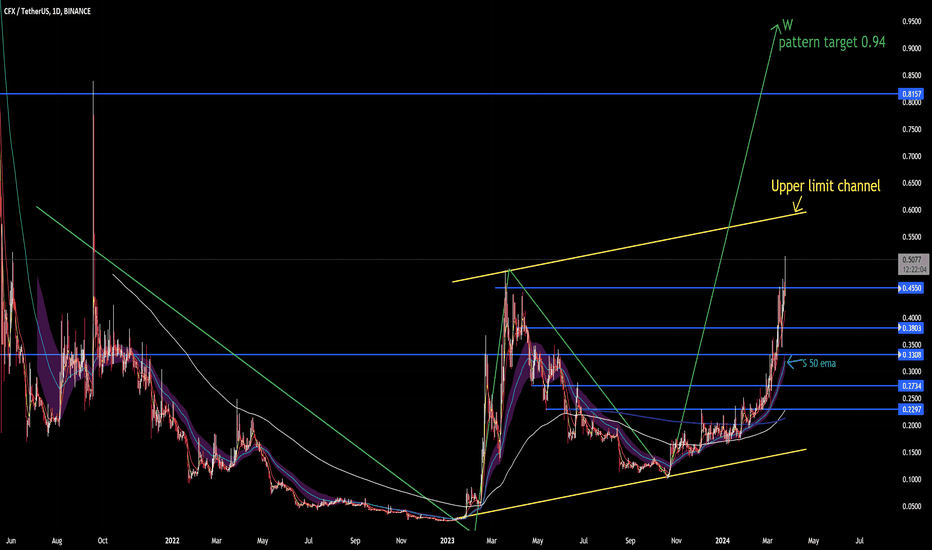Viewport: 932px width, 550px height.
Task: Click the 2024 label on time axis
Action: 722,540
